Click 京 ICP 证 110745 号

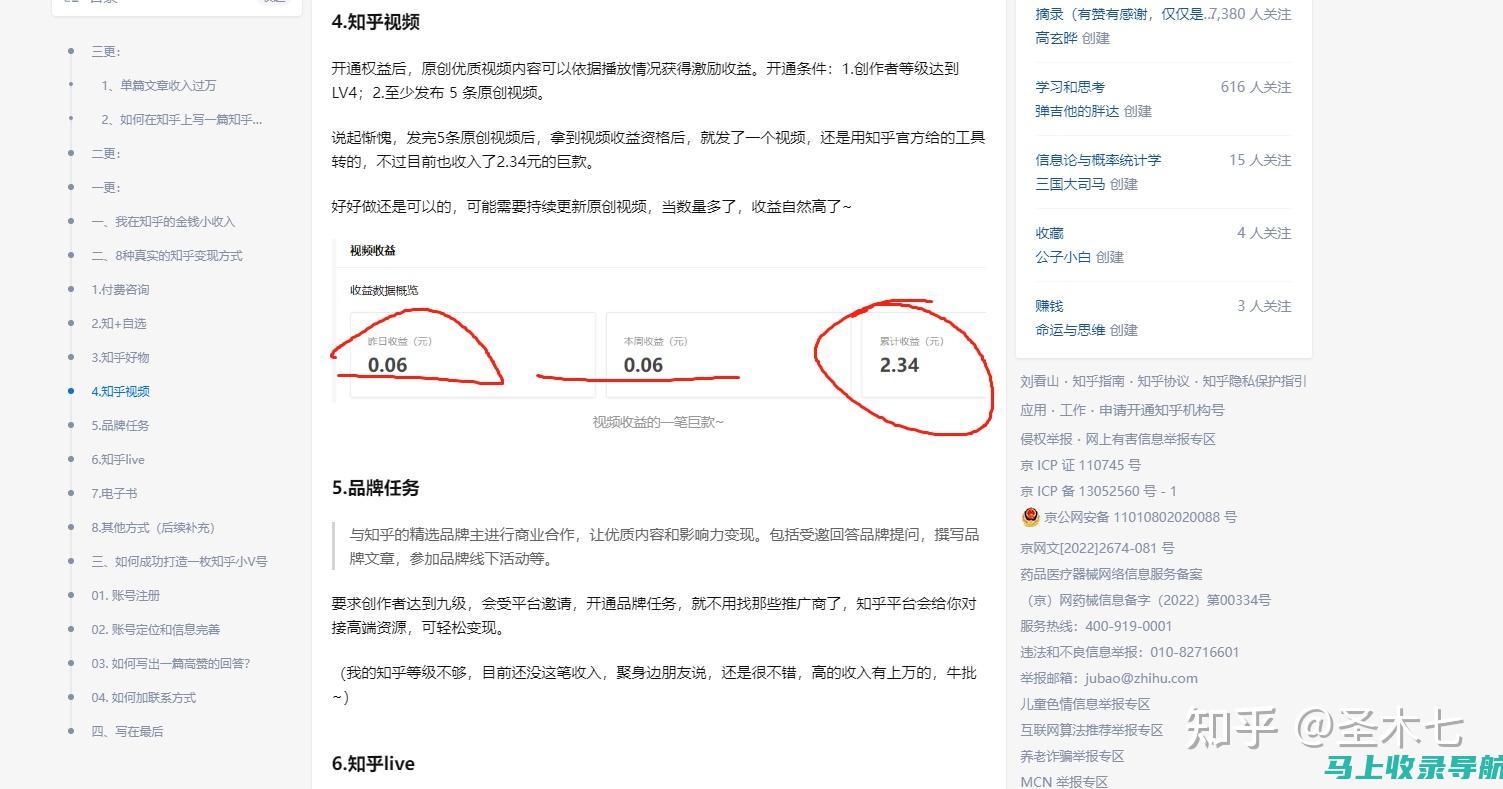(x=1080, y=465)
